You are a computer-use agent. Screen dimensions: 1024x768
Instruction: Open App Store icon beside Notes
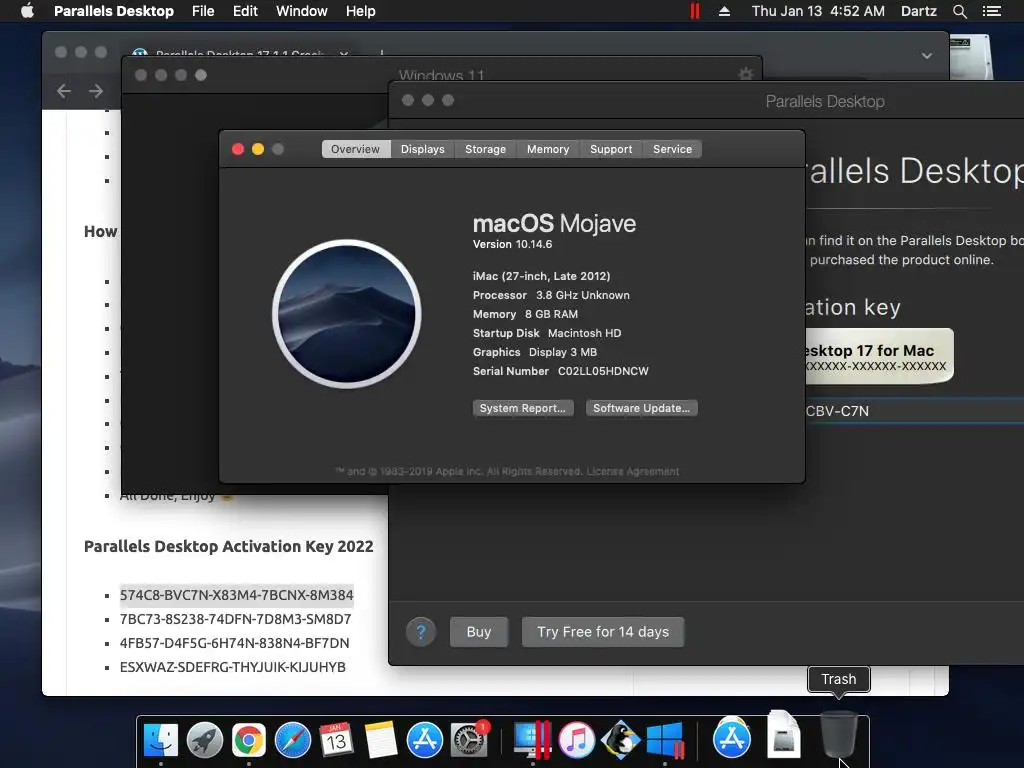point(424,740)
